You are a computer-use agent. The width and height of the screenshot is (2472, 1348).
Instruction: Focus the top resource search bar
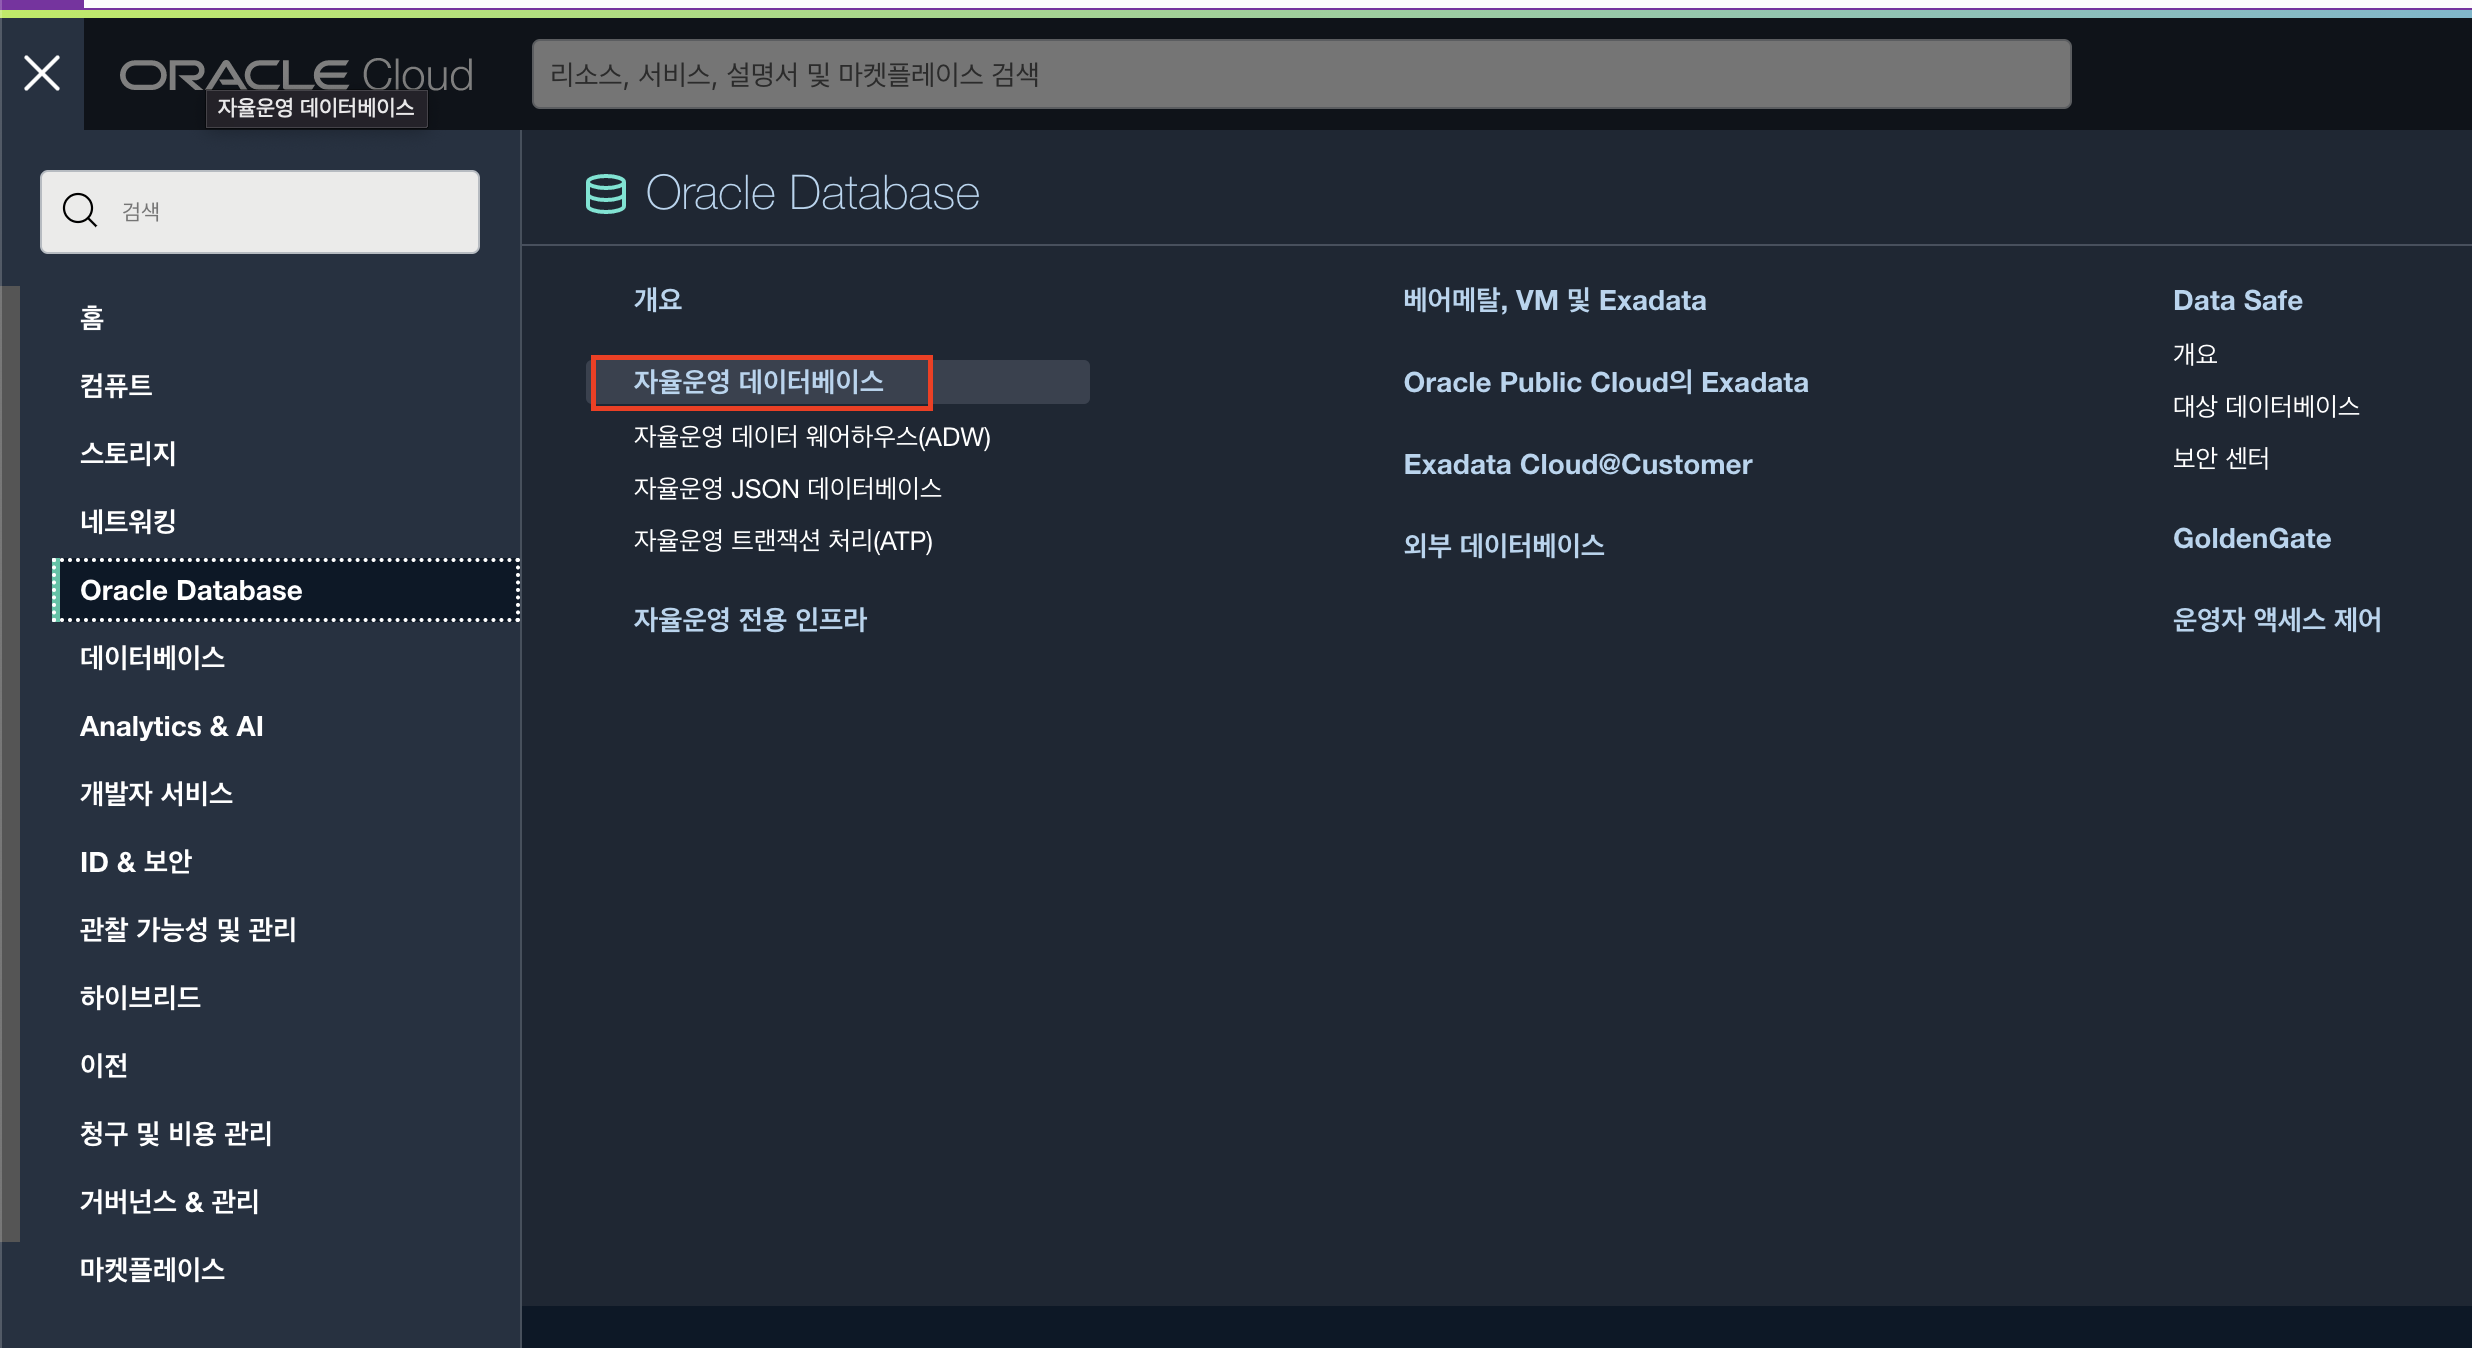pos(1300,74)
